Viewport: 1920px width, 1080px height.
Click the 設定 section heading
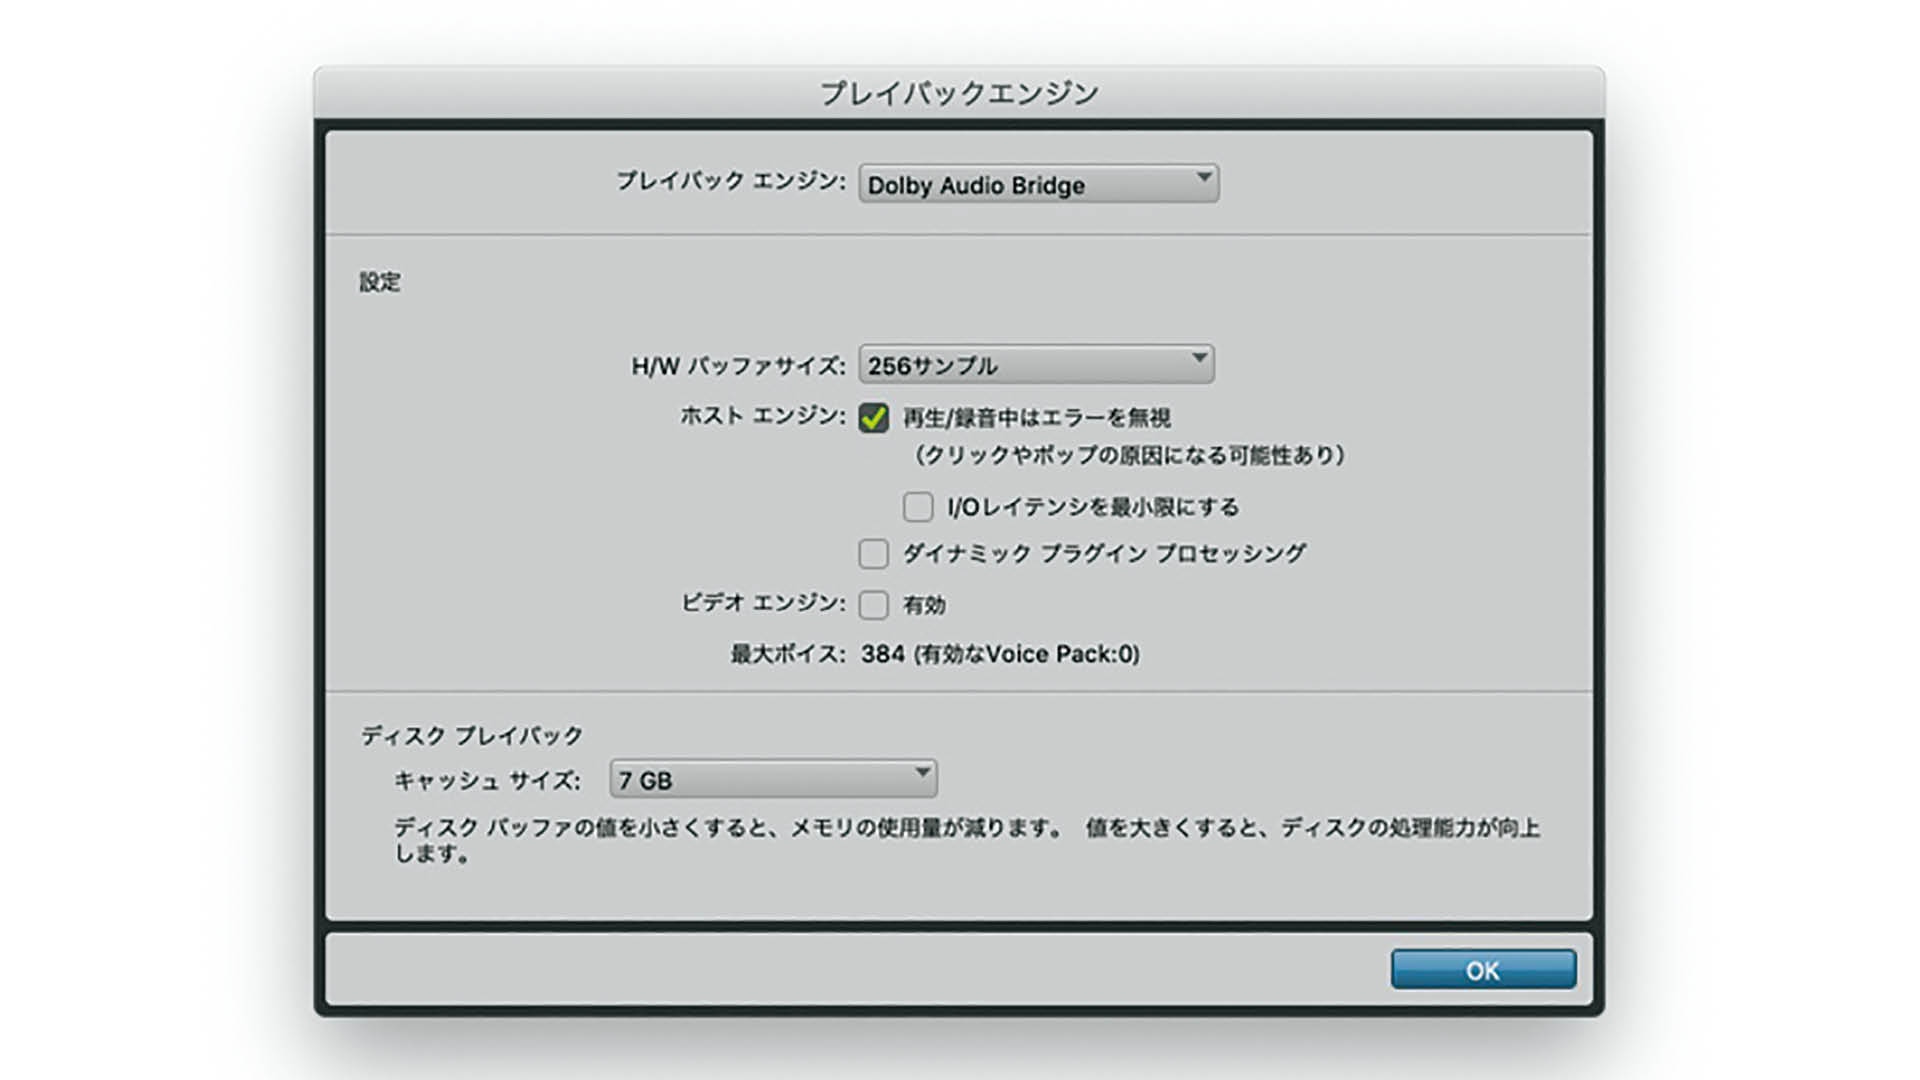[x=380, y=282]
